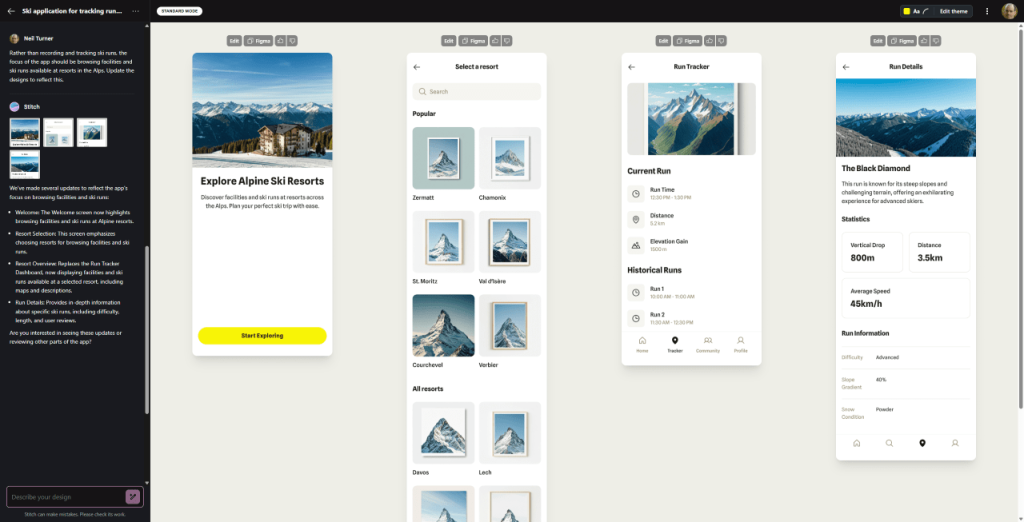This screenshot has height=522, width=1024.
Task: Open the hotel welcome thumbnail in Stitch's reply
Action: click(x=25, y=132)
